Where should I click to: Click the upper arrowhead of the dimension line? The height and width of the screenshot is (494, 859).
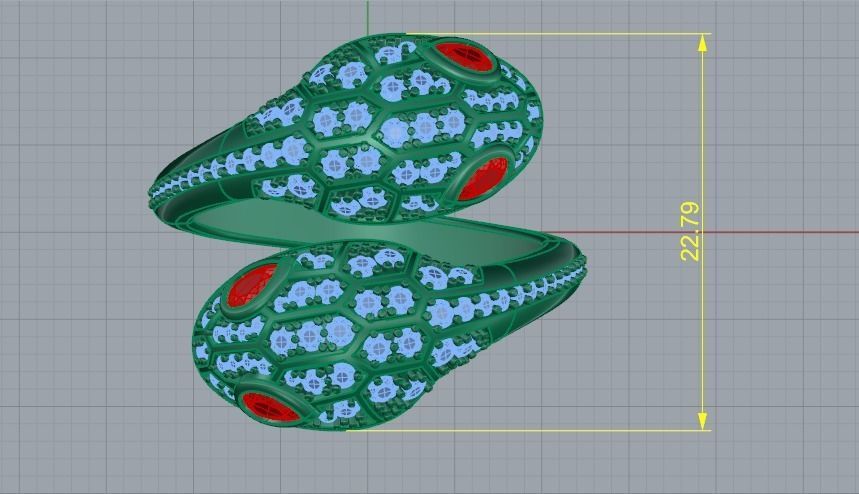click(x=702, y=43)
